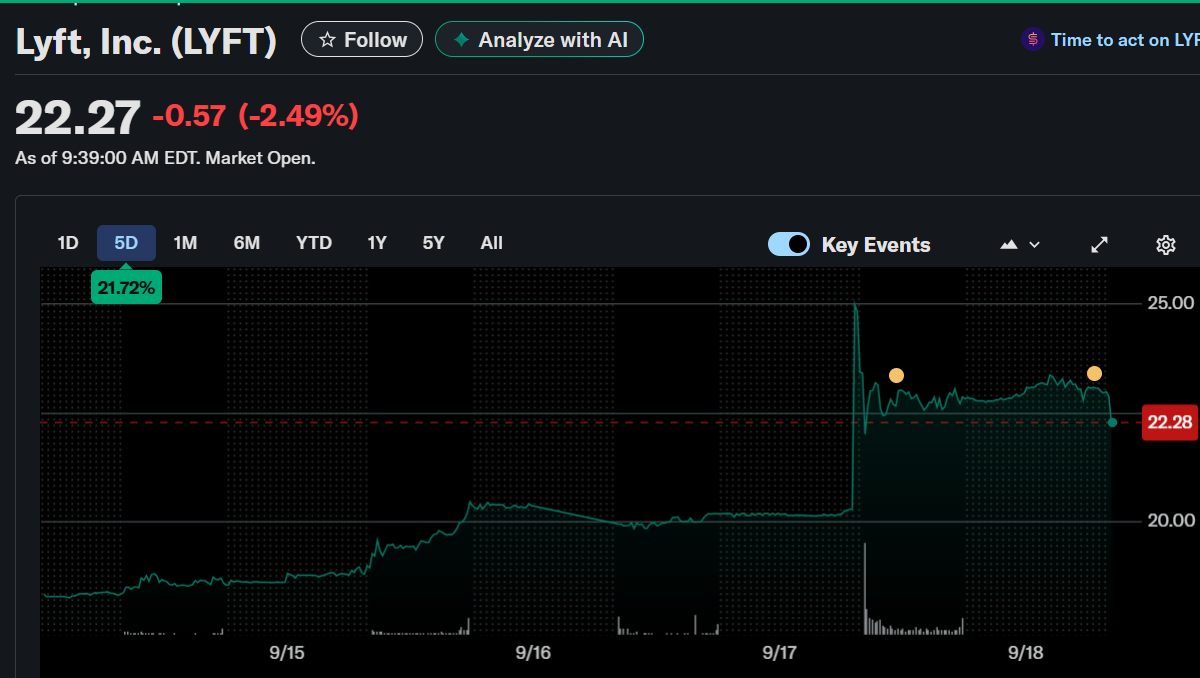
Task: Click the 20.00 price axis label
Action: [1170, 520]
